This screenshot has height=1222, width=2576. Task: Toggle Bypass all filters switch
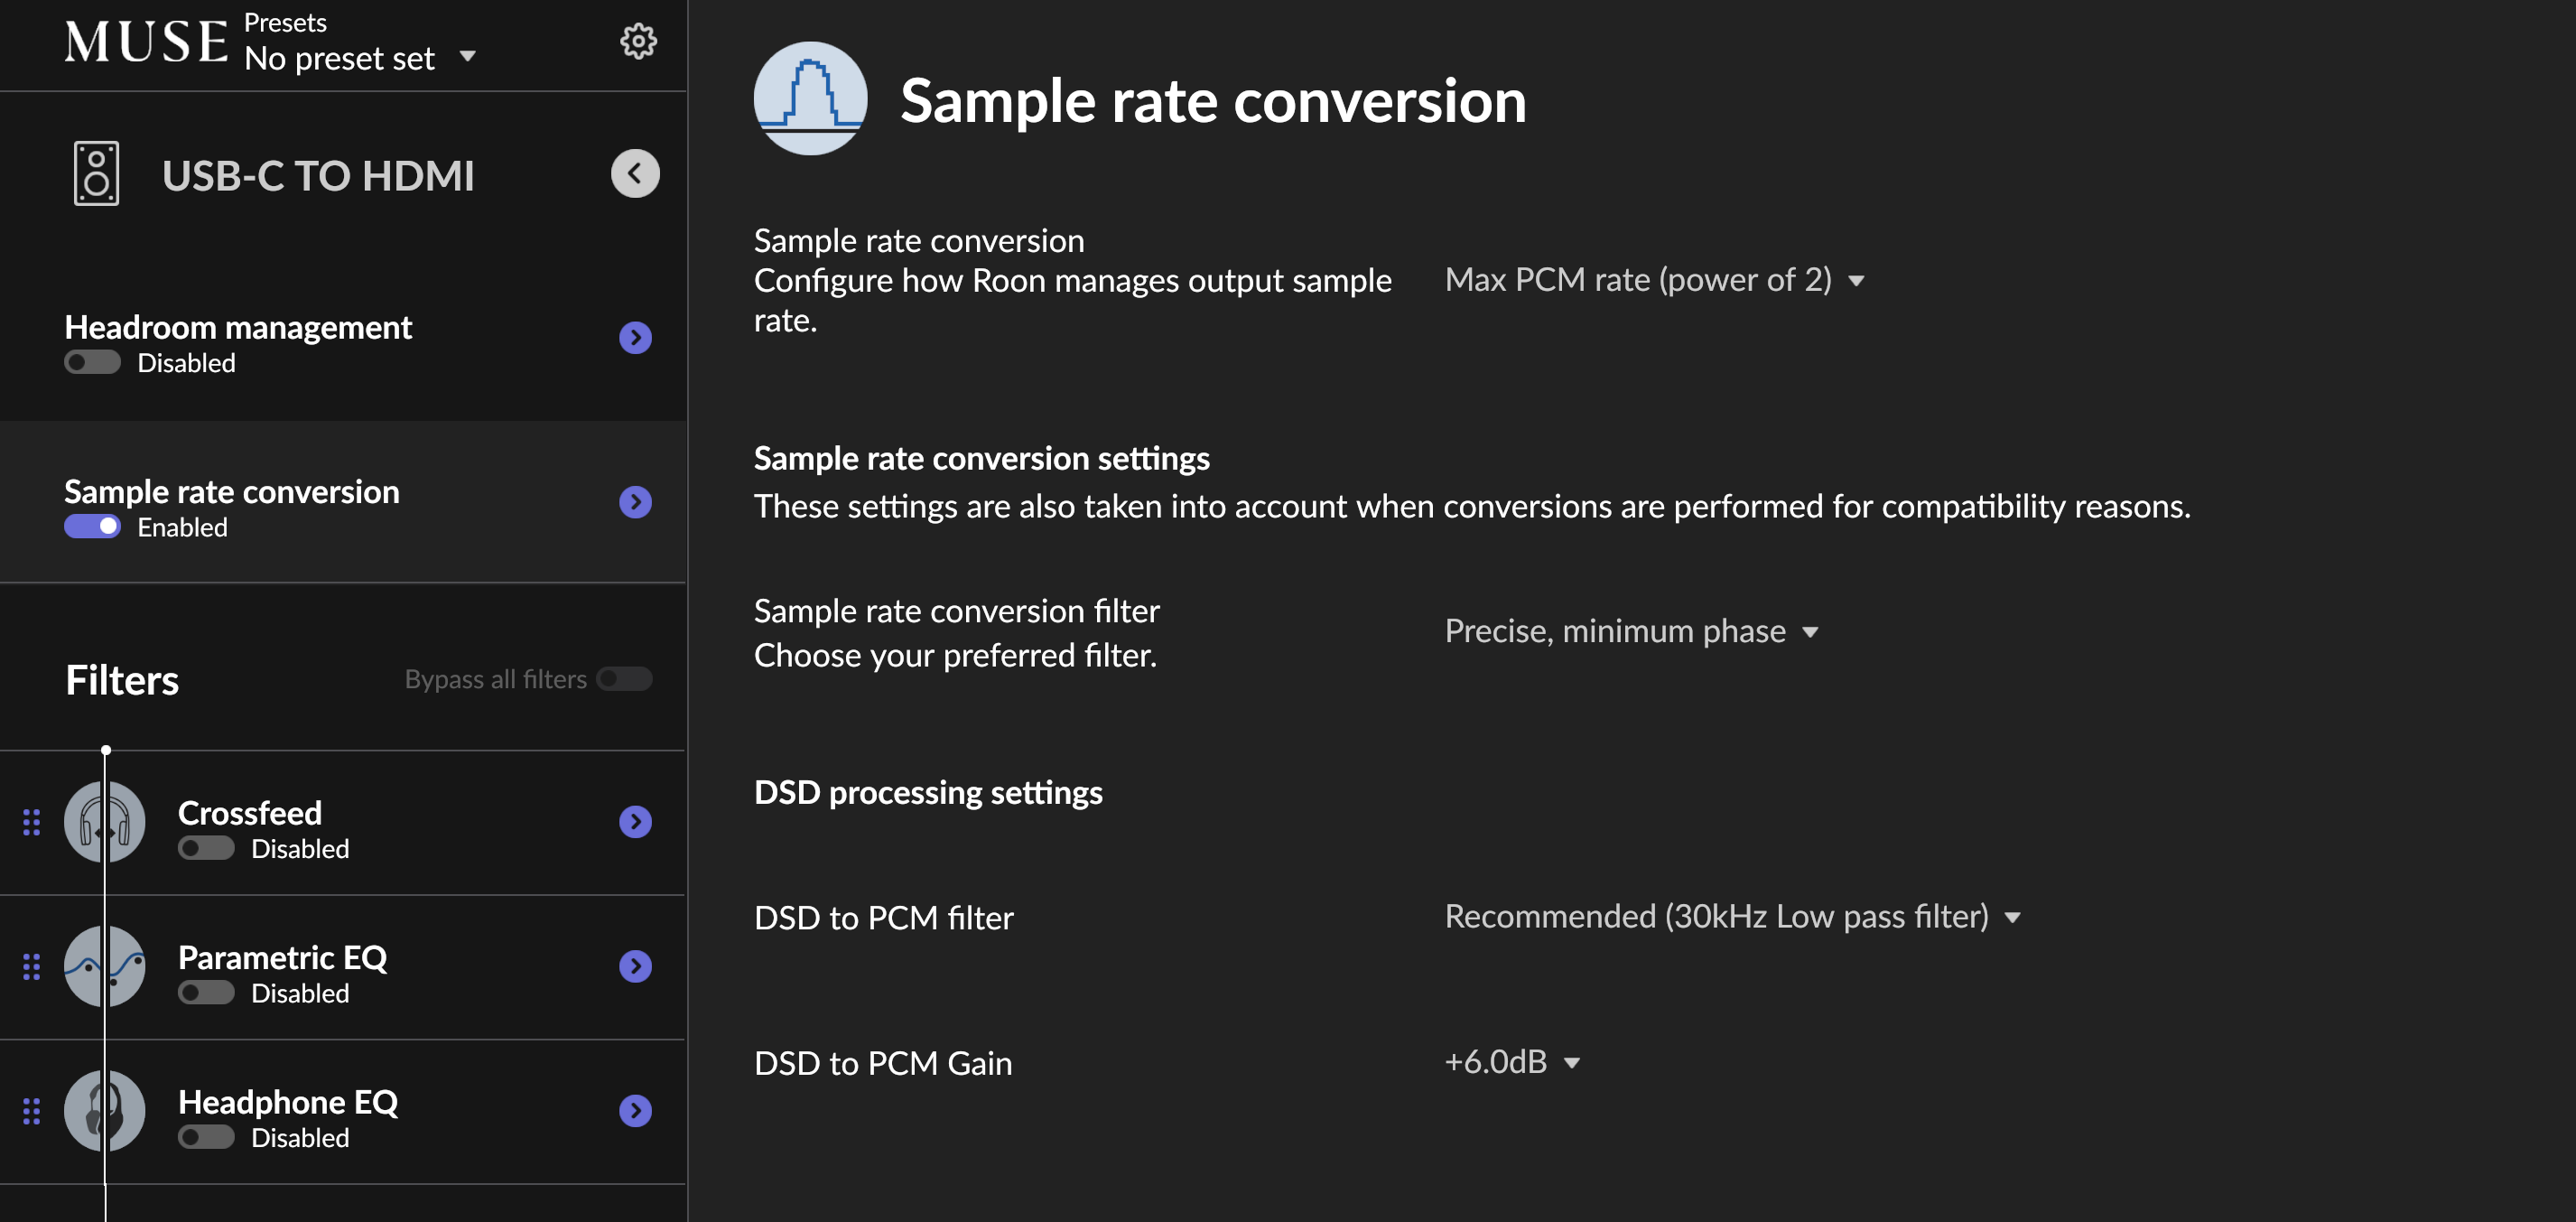[624, 679]
